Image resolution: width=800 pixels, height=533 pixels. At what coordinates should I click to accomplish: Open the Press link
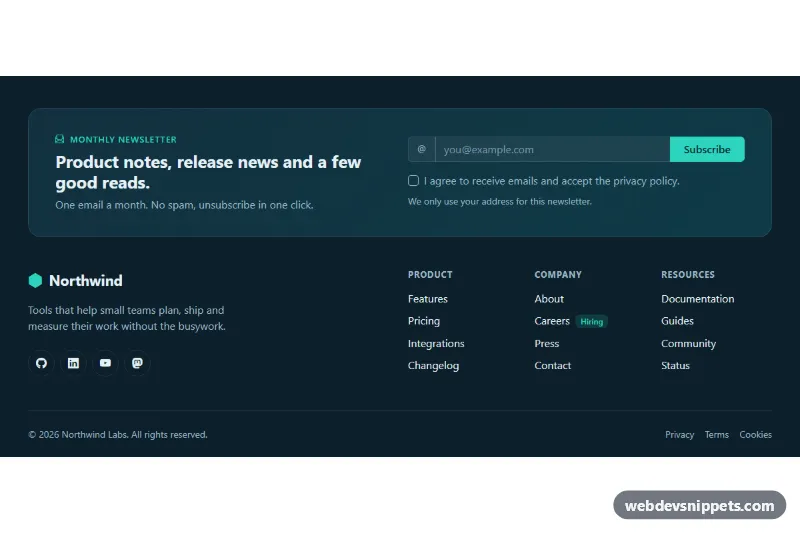547,343
